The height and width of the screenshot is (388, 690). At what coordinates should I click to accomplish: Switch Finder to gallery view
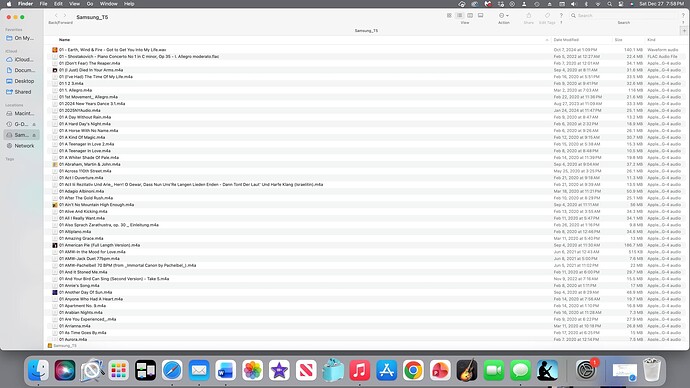point(481,15)
